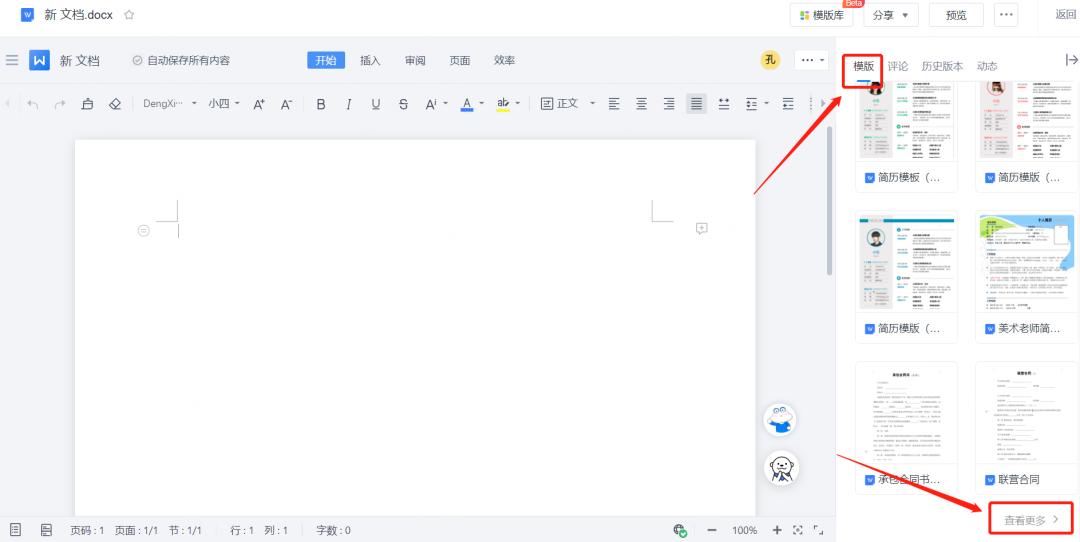
Task: Click the 预览 preview button
Action: tap(956, 14)
